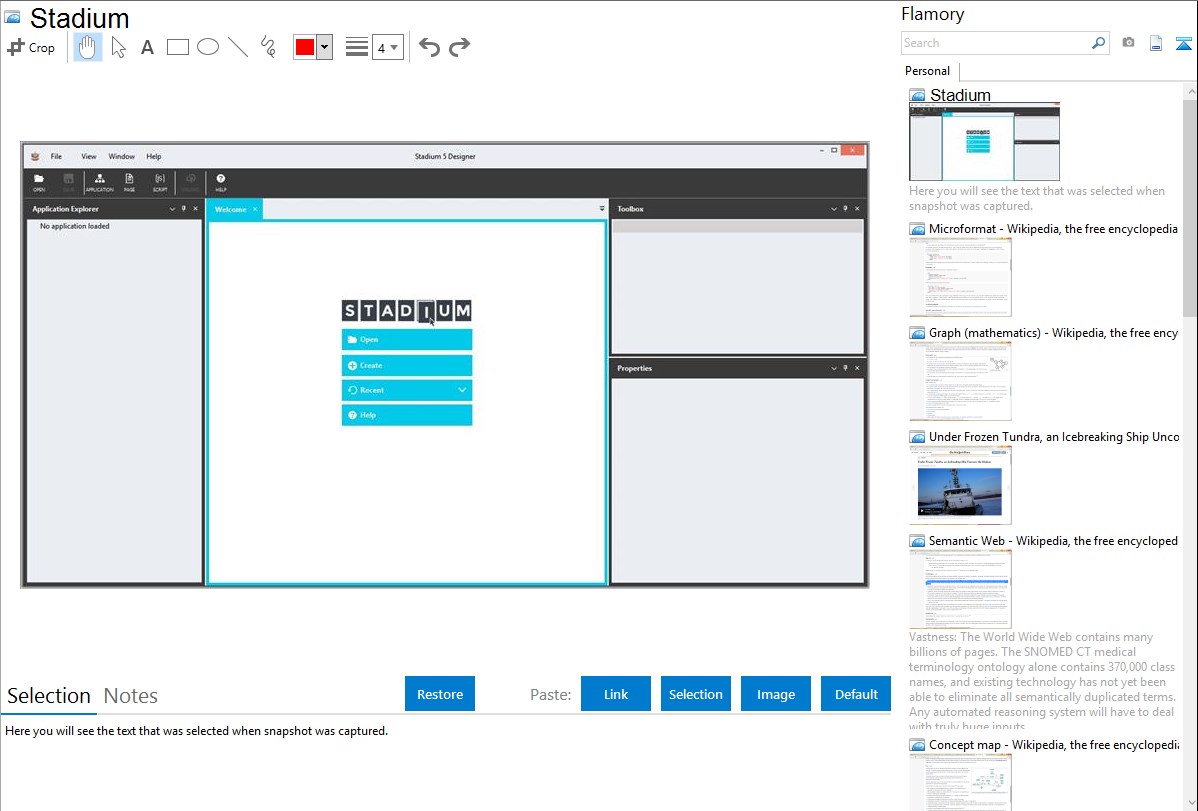This screenshot has width=1198, height=811.
Task: Choose the text annotation tool
Action: click(x=147, y=47)
